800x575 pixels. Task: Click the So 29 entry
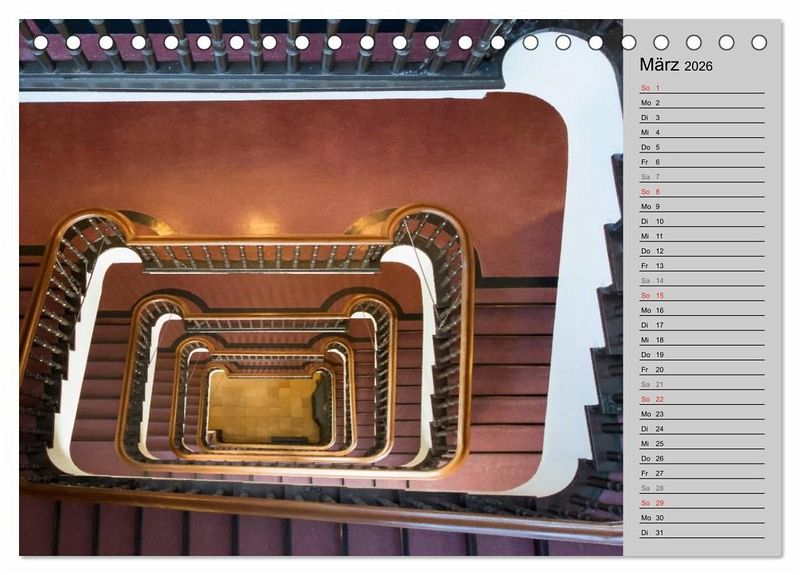700,503
